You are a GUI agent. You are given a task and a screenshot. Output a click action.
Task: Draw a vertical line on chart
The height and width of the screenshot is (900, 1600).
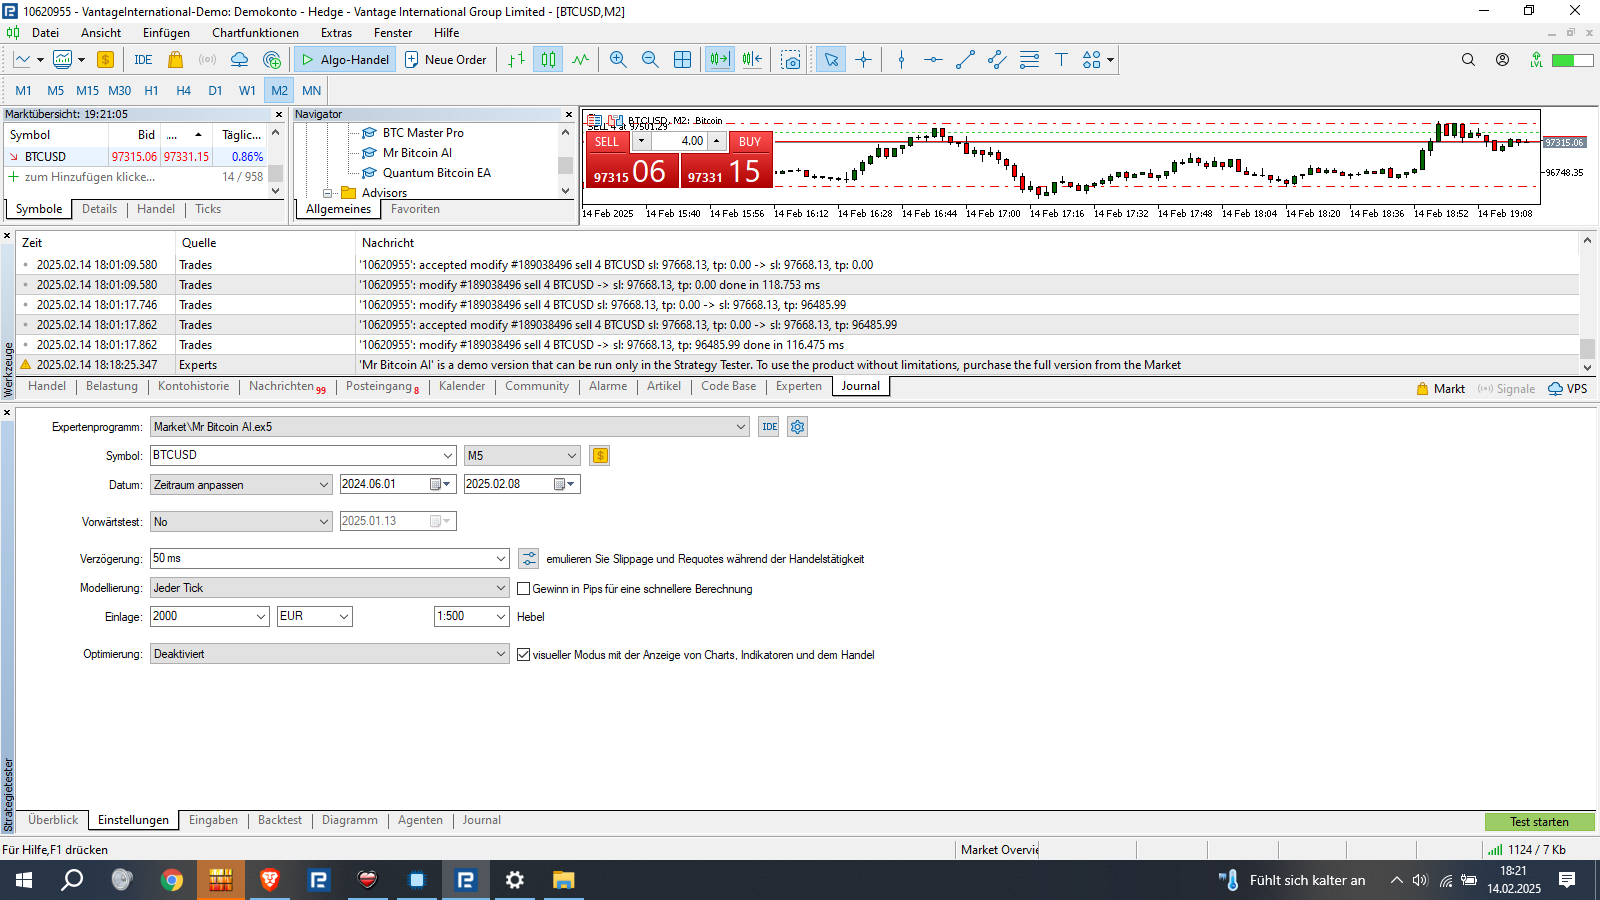coord(901,60)
